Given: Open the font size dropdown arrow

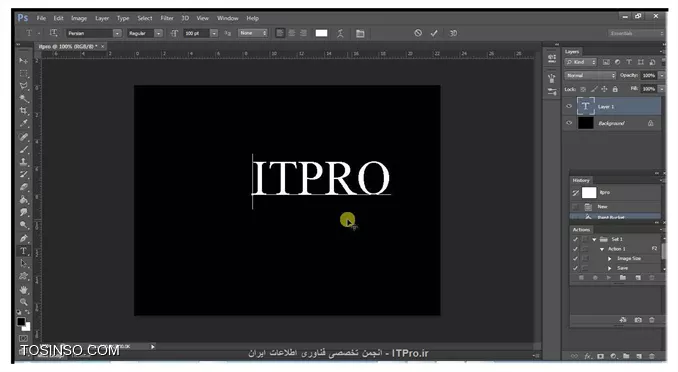Looking at the screenshot, I should point(214,33).
